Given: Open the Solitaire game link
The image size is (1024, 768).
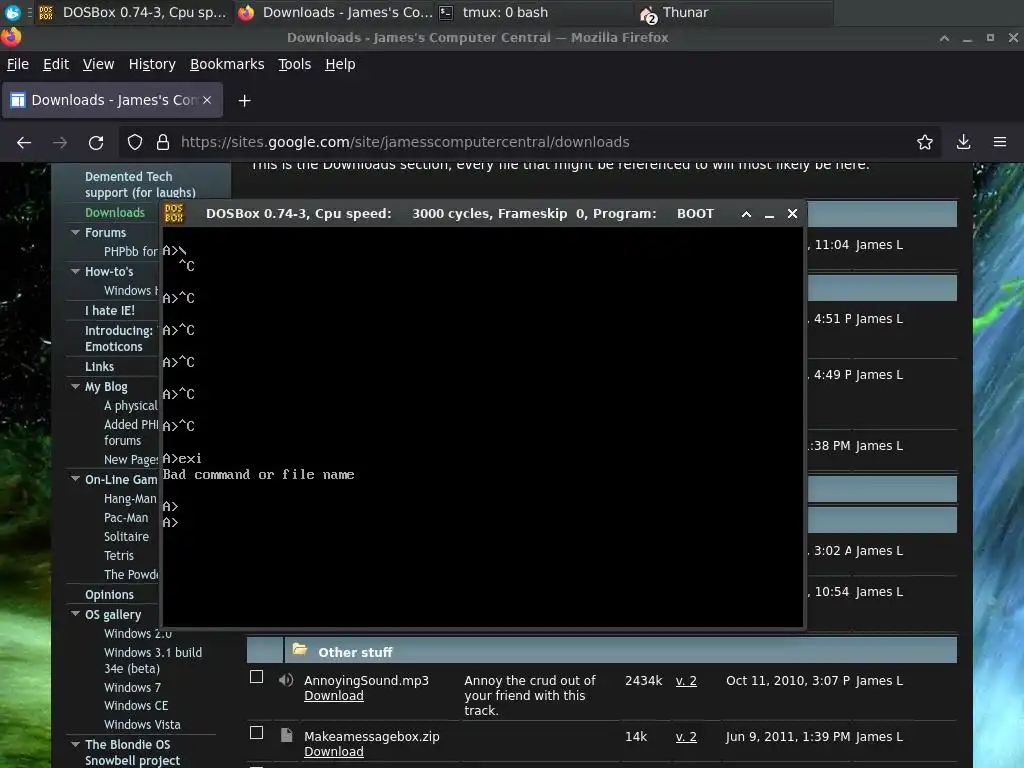Looking at the screenshot, I should point(126,537).
